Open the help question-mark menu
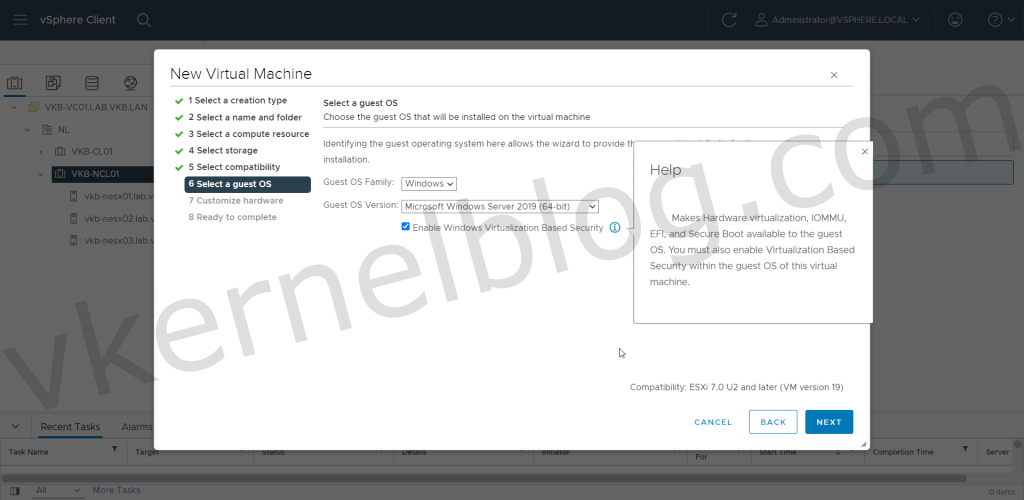This screenshot has width=1024, height=500. [x=1000, y=20]
